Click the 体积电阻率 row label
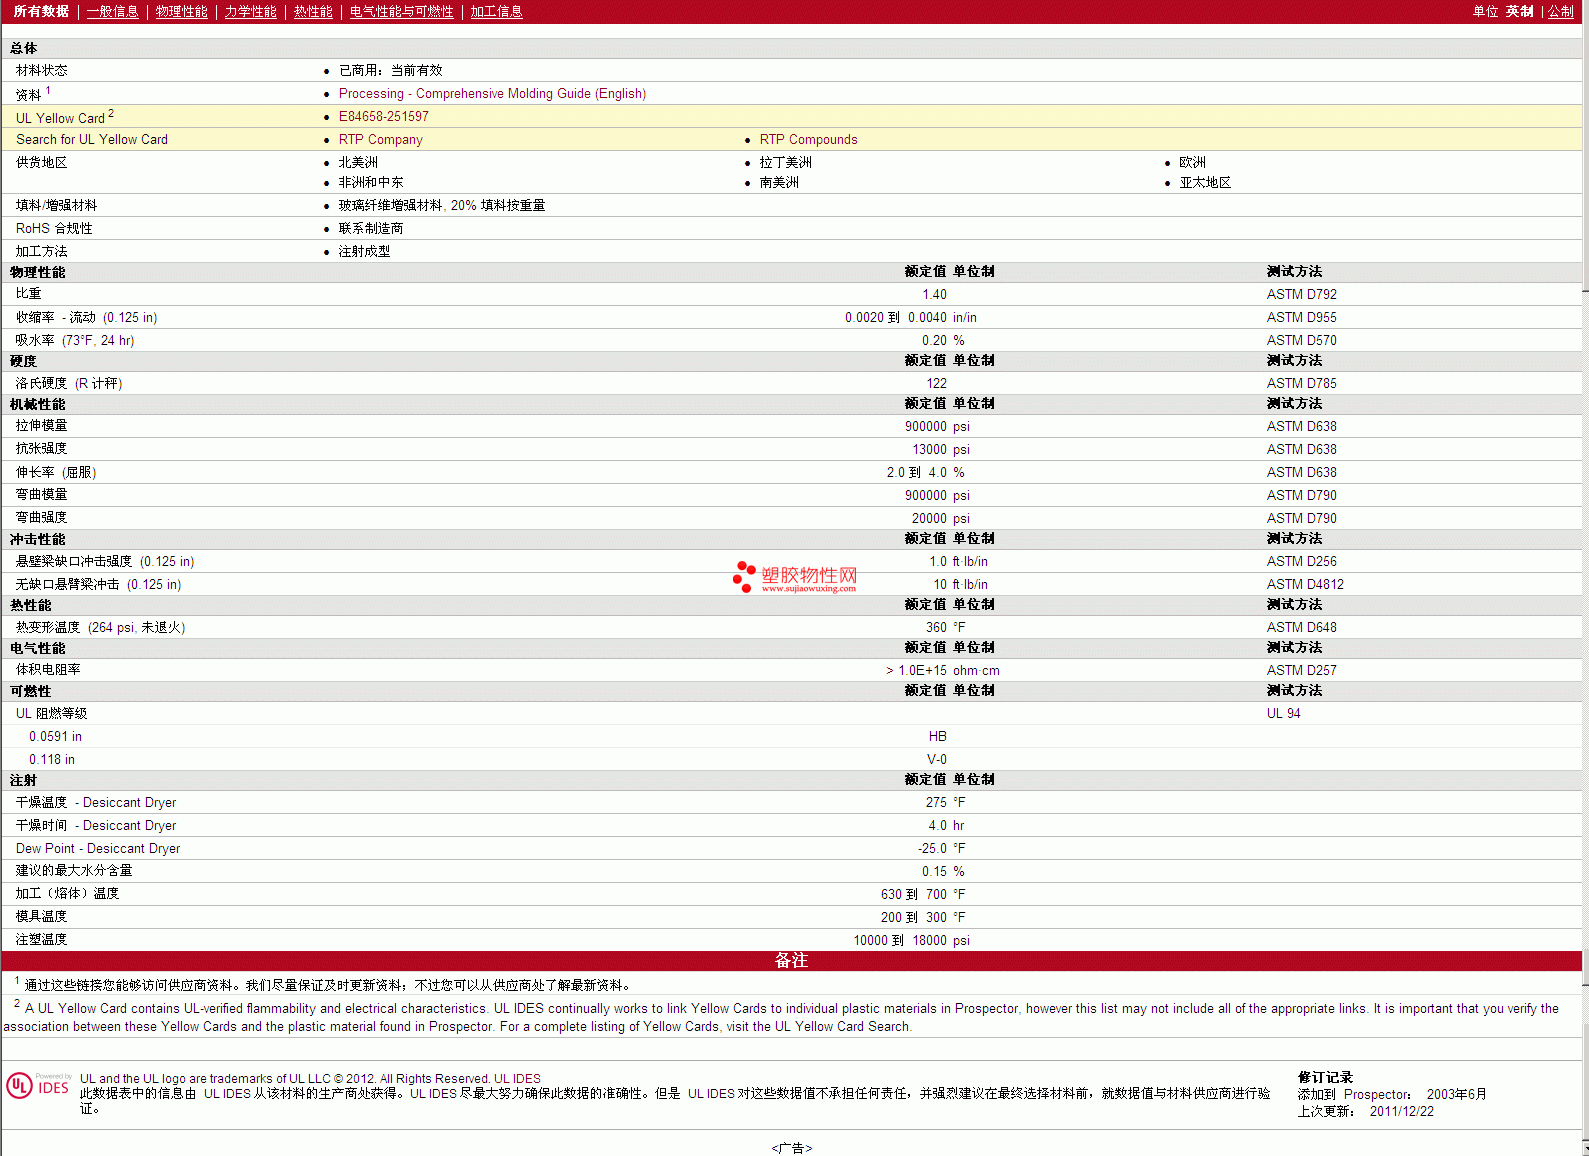 pyautogui.click(x=48, y=670)
